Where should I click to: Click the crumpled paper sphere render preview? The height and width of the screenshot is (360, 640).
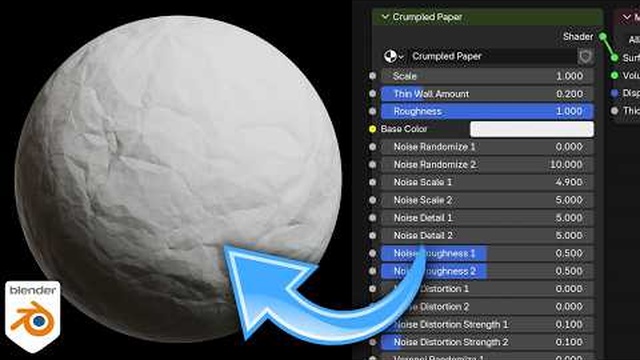tap(178, 178)
